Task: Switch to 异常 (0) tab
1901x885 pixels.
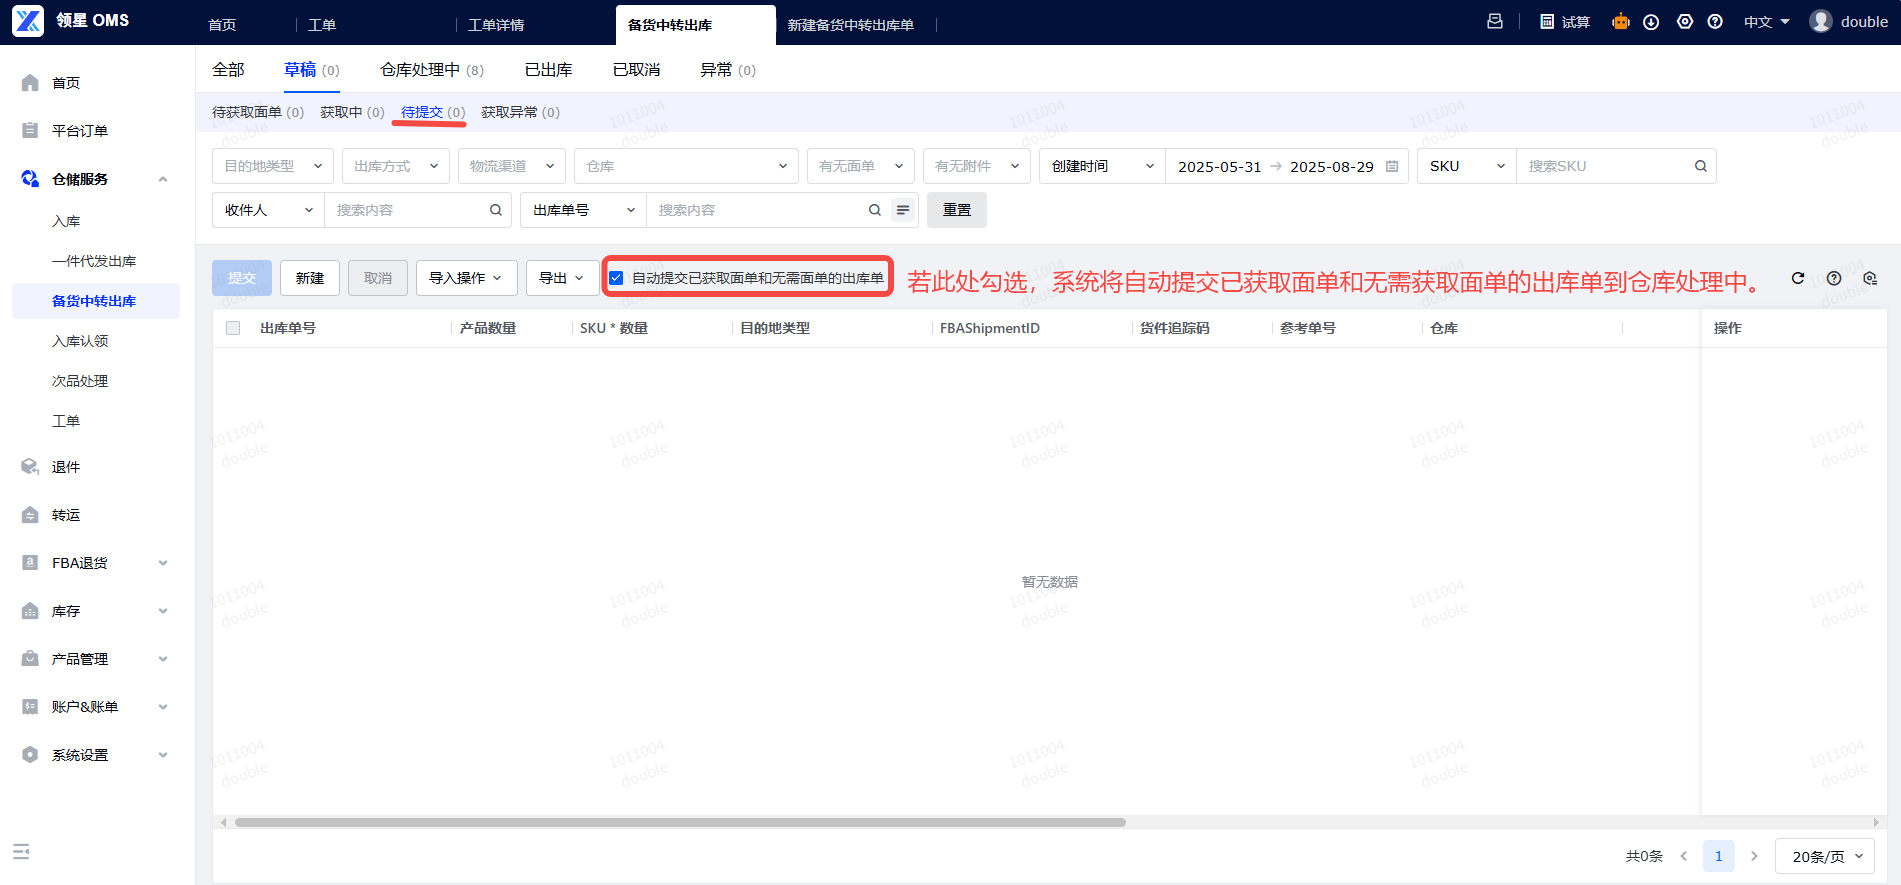Action: click(728, 70)
